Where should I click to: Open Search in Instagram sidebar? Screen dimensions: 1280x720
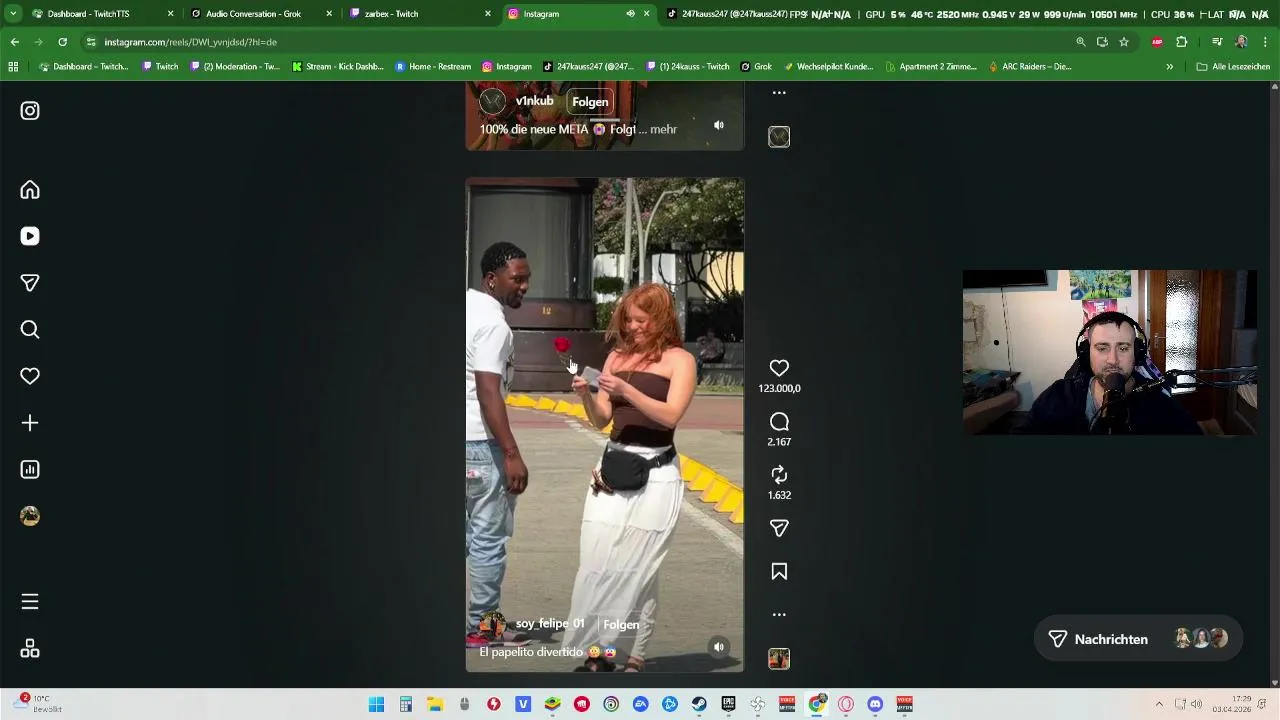30,330
